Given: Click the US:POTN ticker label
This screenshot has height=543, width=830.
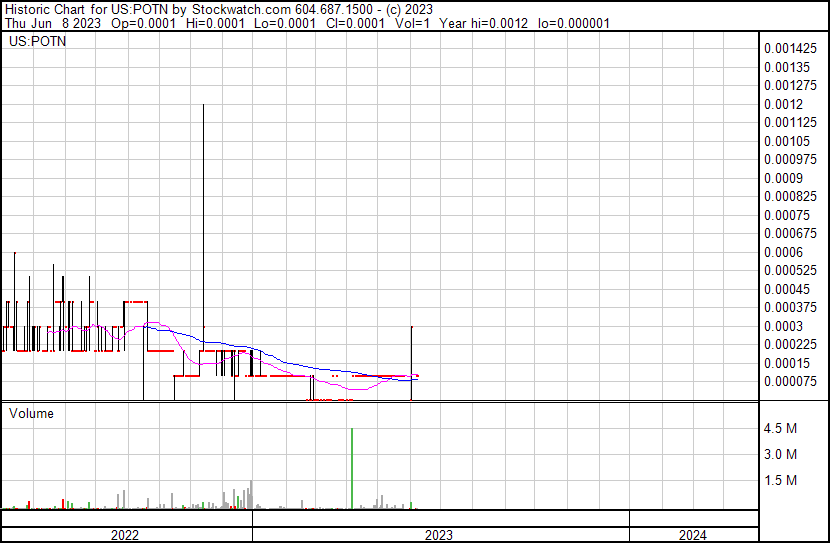Looking at the screenshot, I should 33,43.
